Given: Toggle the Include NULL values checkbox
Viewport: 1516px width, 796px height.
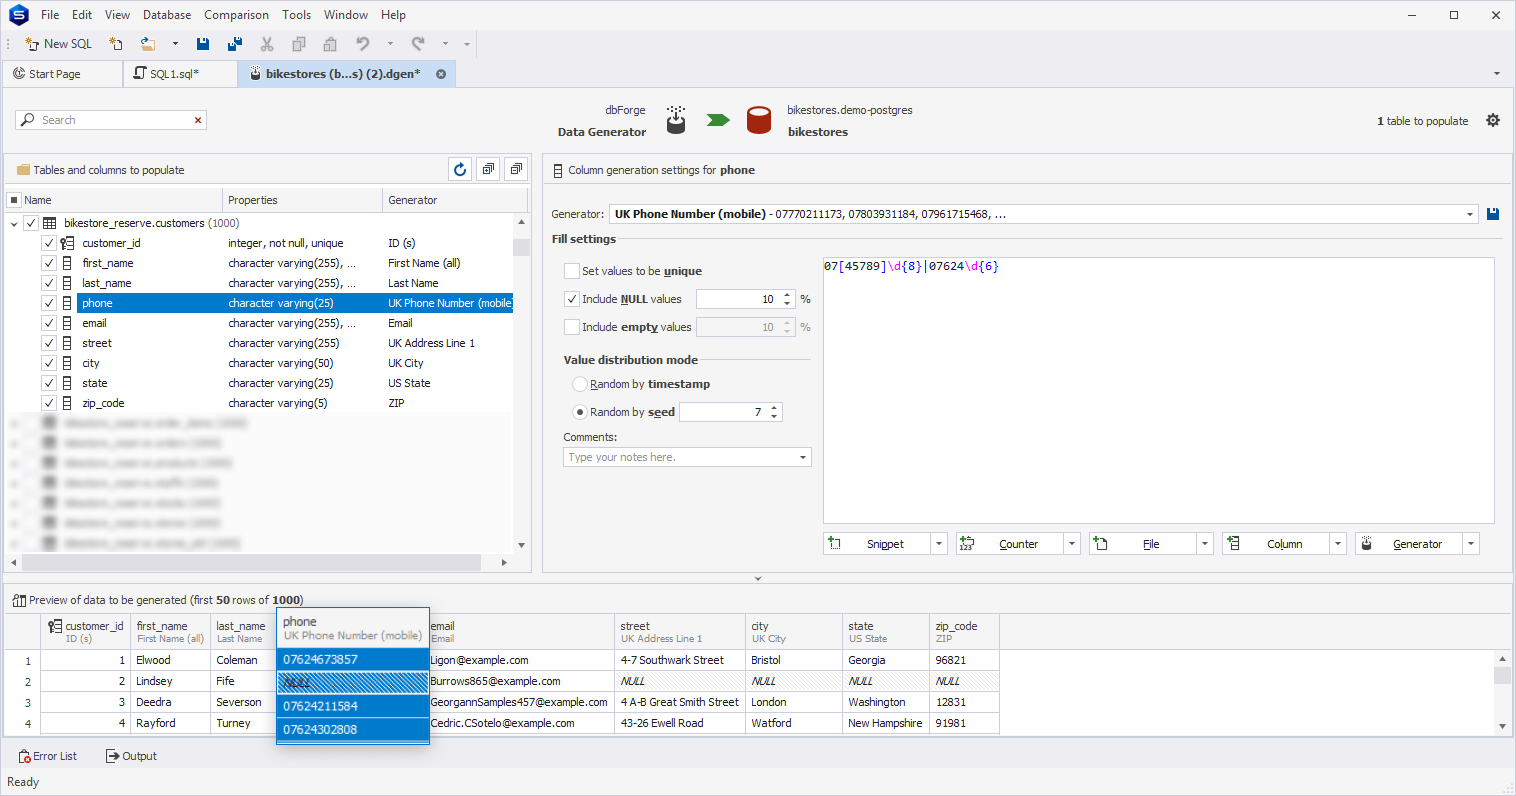Looking at the screenshot, I should pyautogui.click(x=572, y=299).
